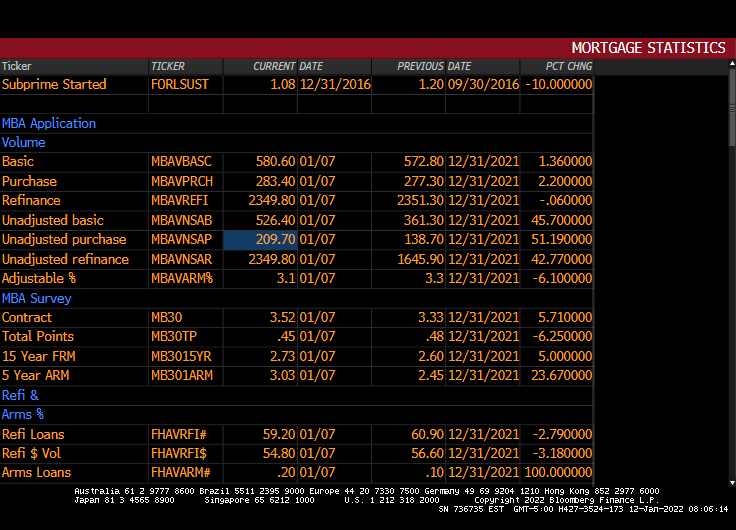Select the MBA Application section heading
This screenshot has width=736, height=530.
(x=49, y=124)
